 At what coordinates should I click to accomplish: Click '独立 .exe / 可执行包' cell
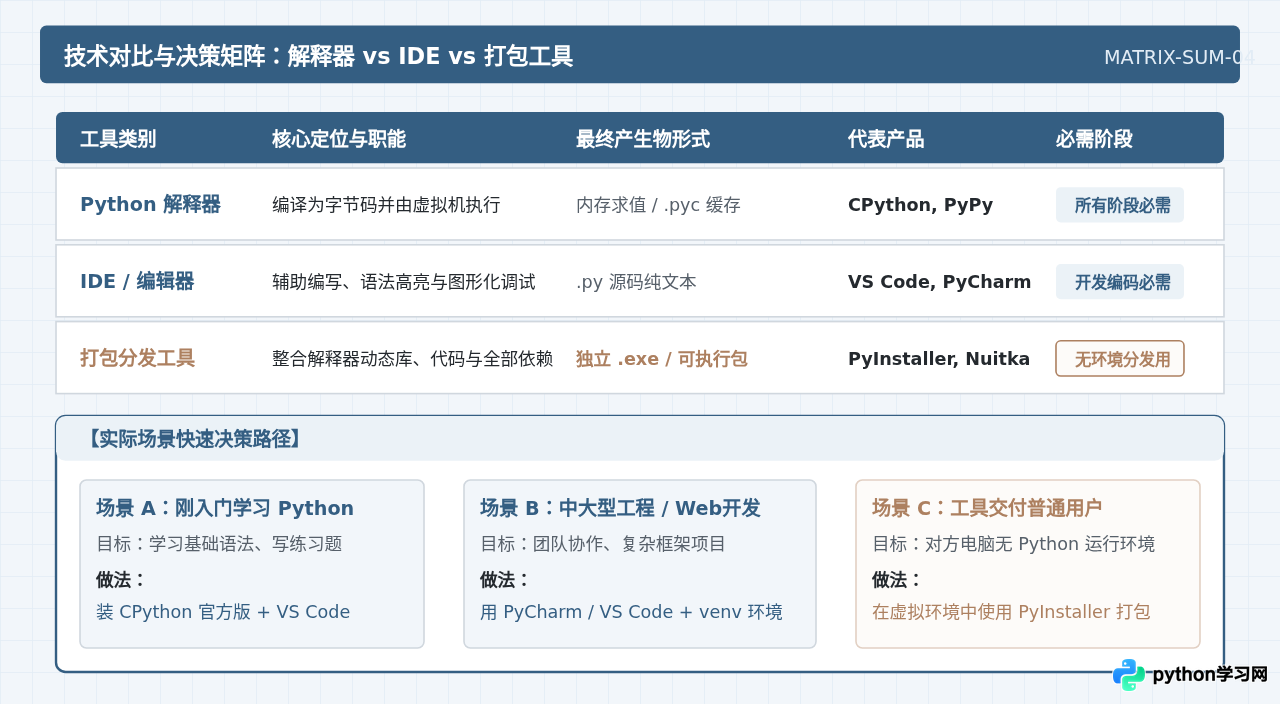tap(662, 358)
